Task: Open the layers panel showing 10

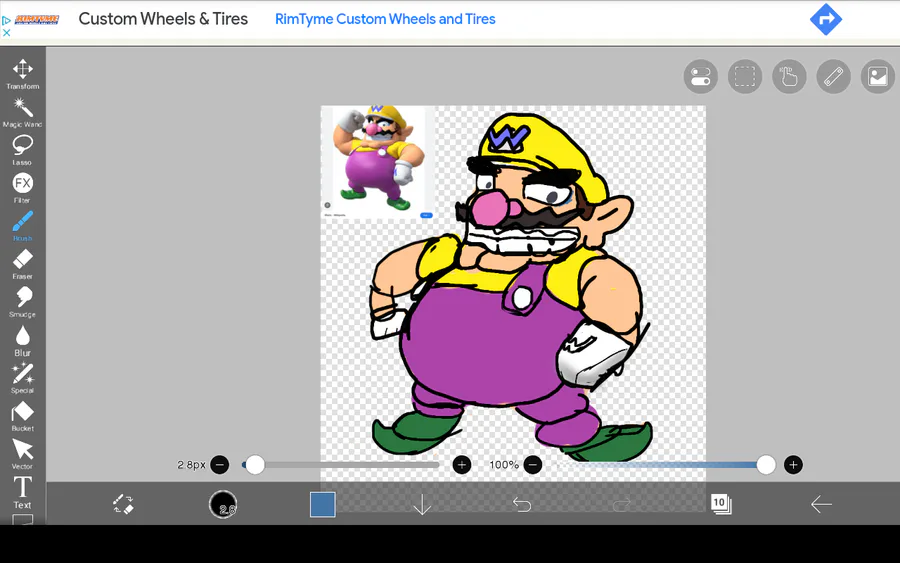Action: (721, 504)
